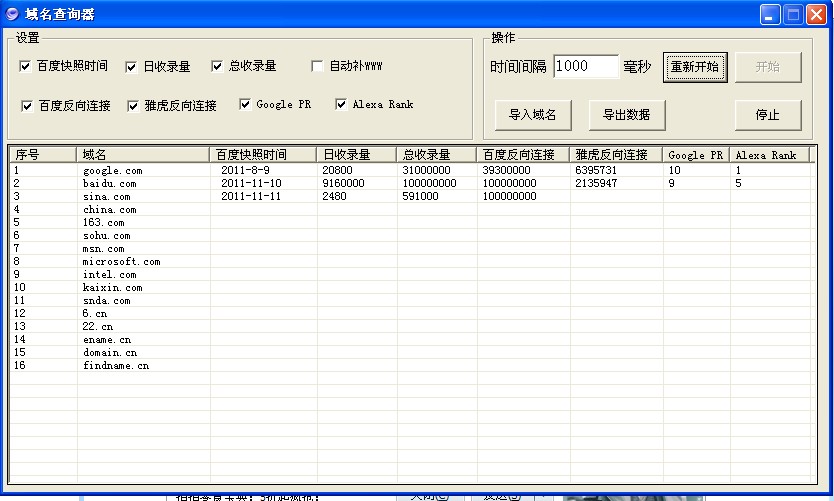The image size is (834, 501).
Task: Click the Google PR column header
Action: coord(696,155)
